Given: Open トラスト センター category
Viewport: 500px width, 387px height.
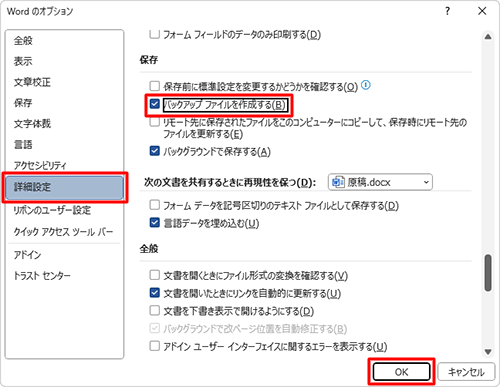Looking at the screenshot, I should [x=64, y=276].
